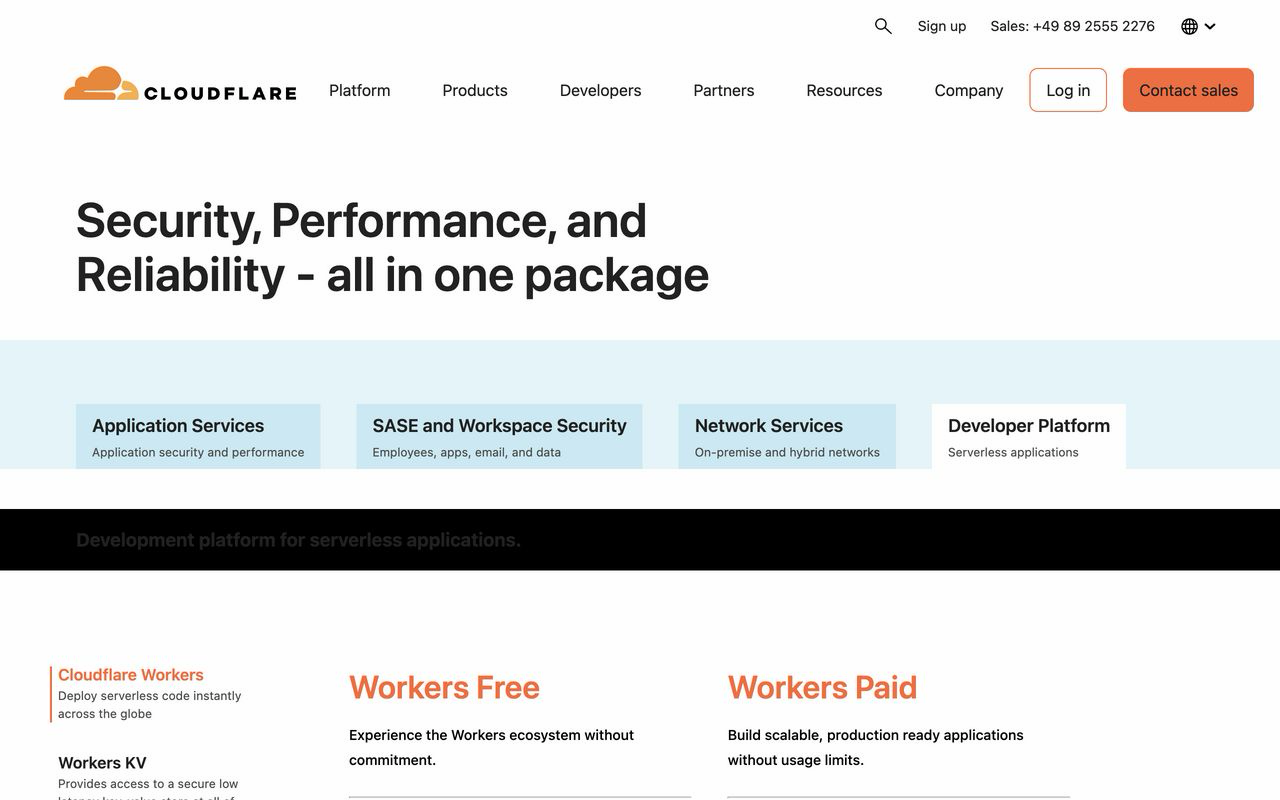Click the 'Security, Performance, and Reliability' headline
Viewport: 1280px width, 800px height.
[x=392, y=247]
